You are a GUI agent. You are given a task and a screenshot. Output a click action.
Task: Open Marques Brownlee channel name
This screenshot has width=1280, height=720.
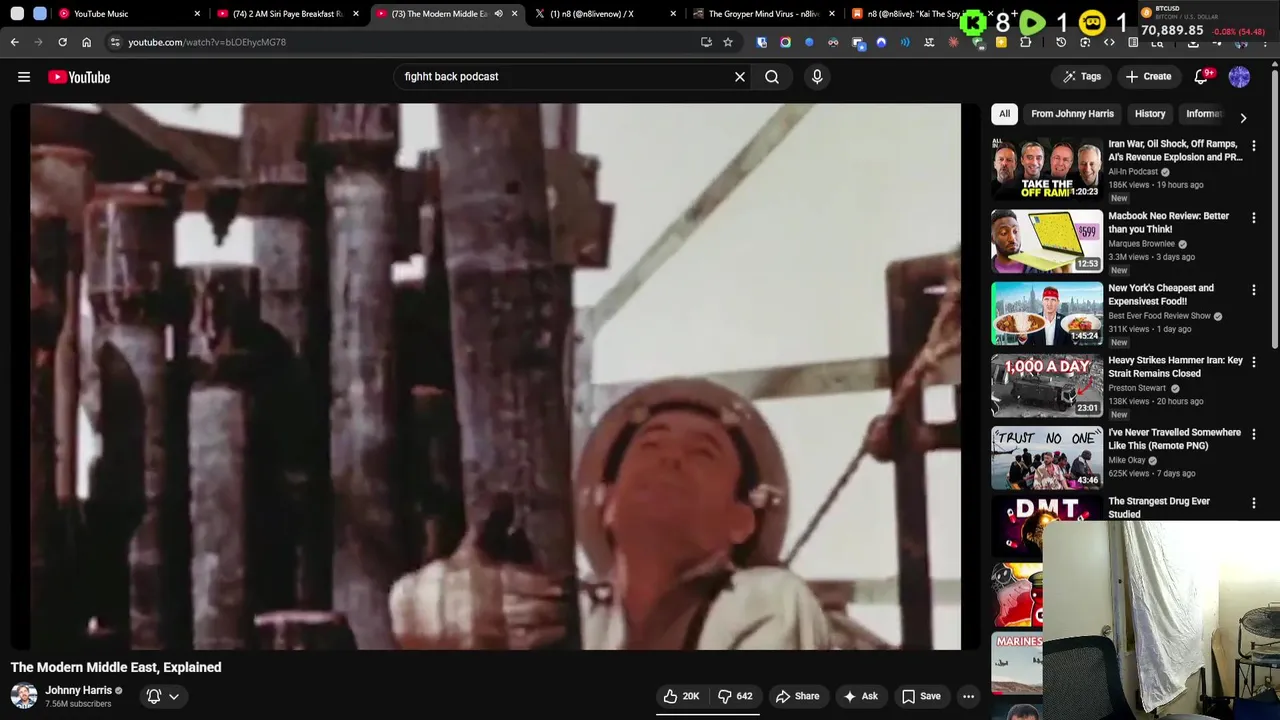click(x=1141, y=244)
